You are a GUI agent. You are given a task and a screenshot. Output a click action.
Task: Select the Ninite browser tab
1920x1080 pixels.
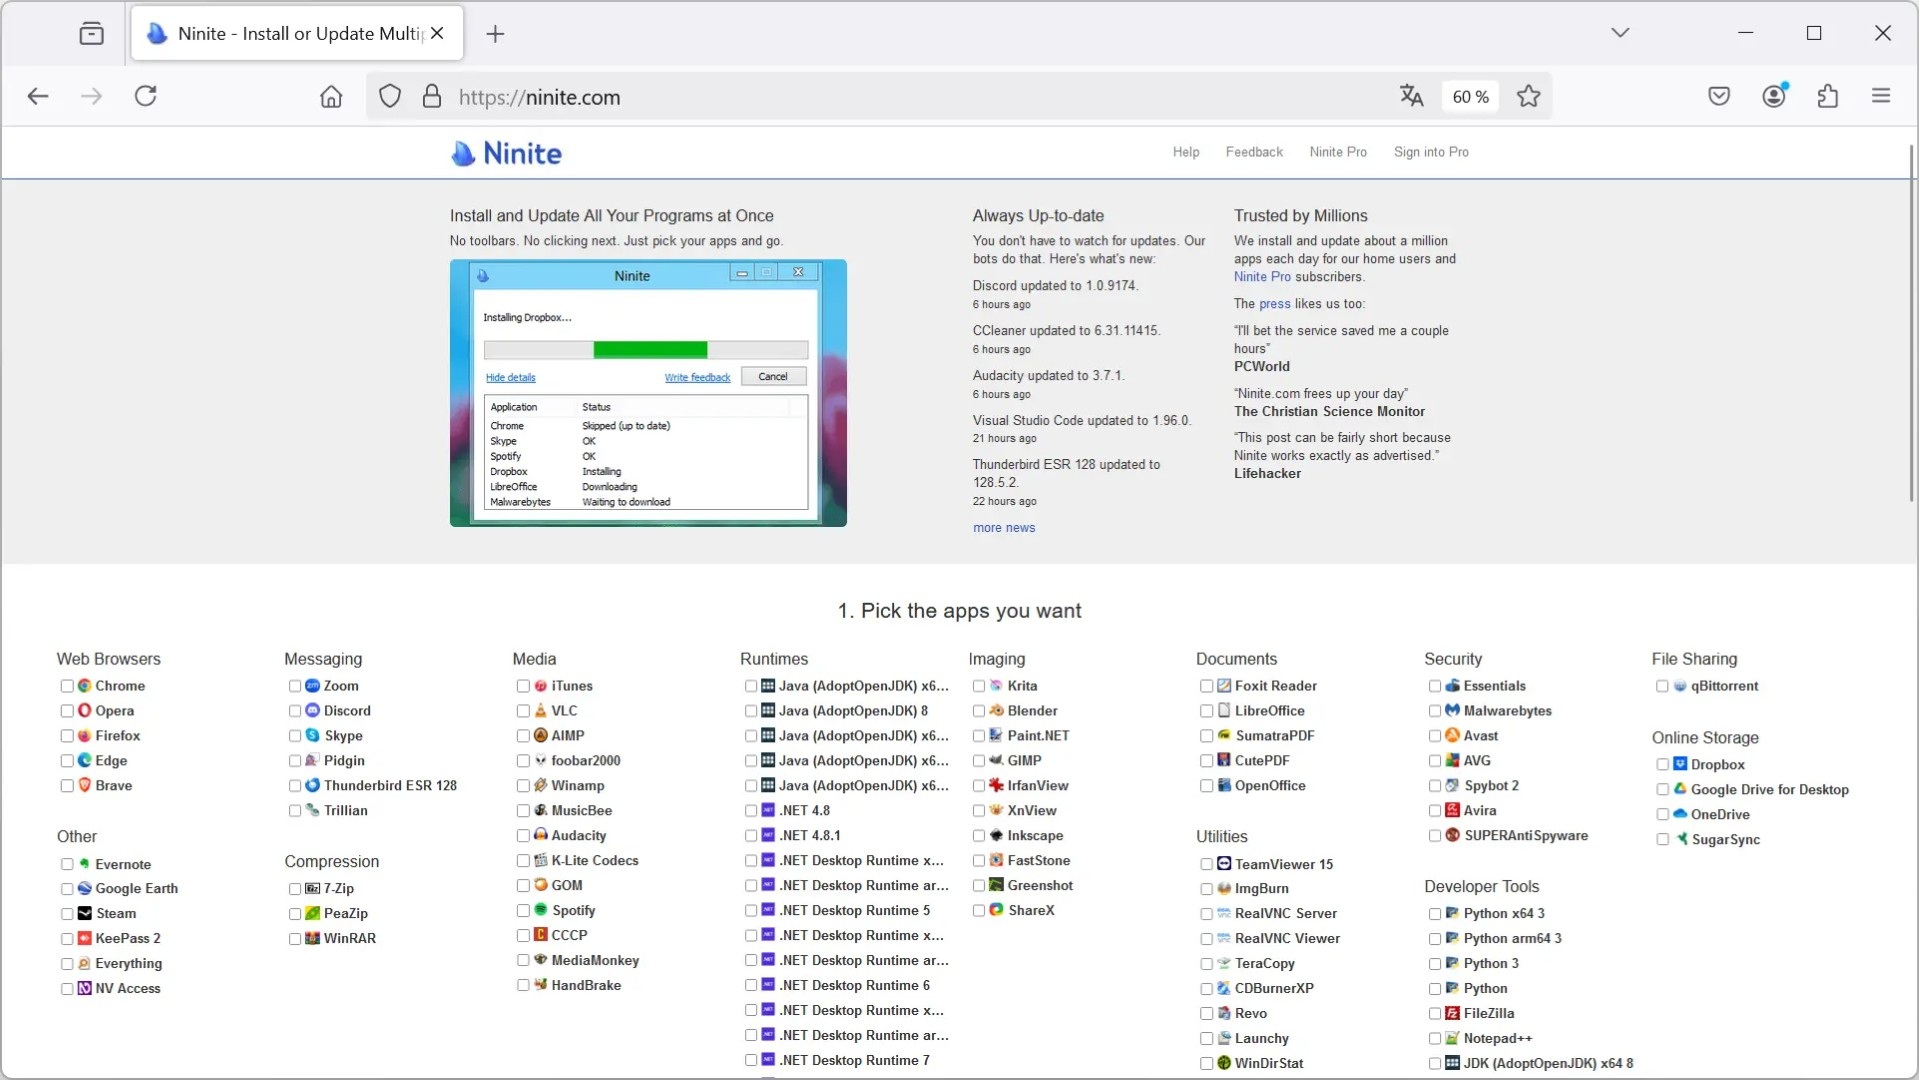click(x=297, y=33)
